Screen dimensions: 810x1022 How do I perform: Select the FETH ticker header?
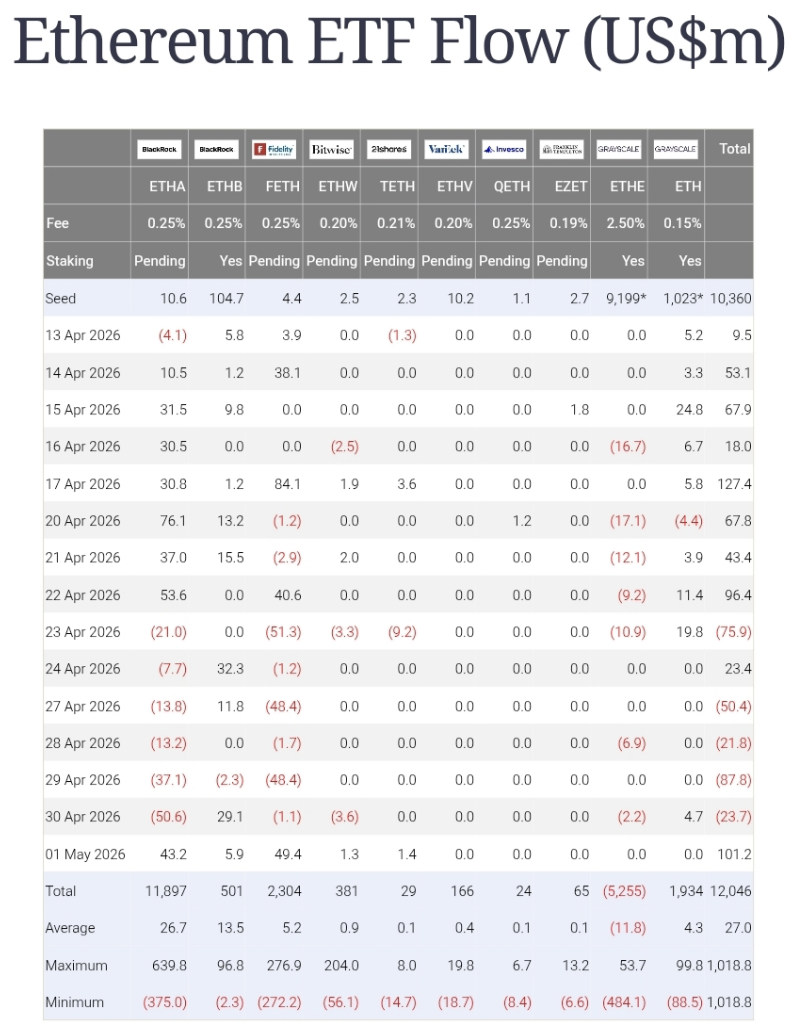coord(283,186)
